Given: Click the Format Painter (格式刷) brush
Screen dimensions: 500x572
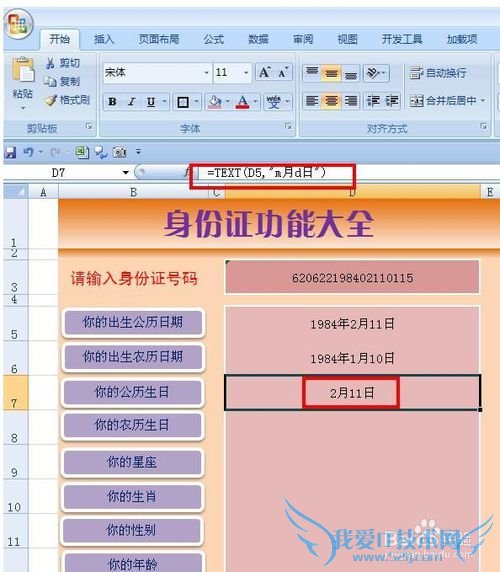Looking at the screenshot, I should click(x=51, y=100).
